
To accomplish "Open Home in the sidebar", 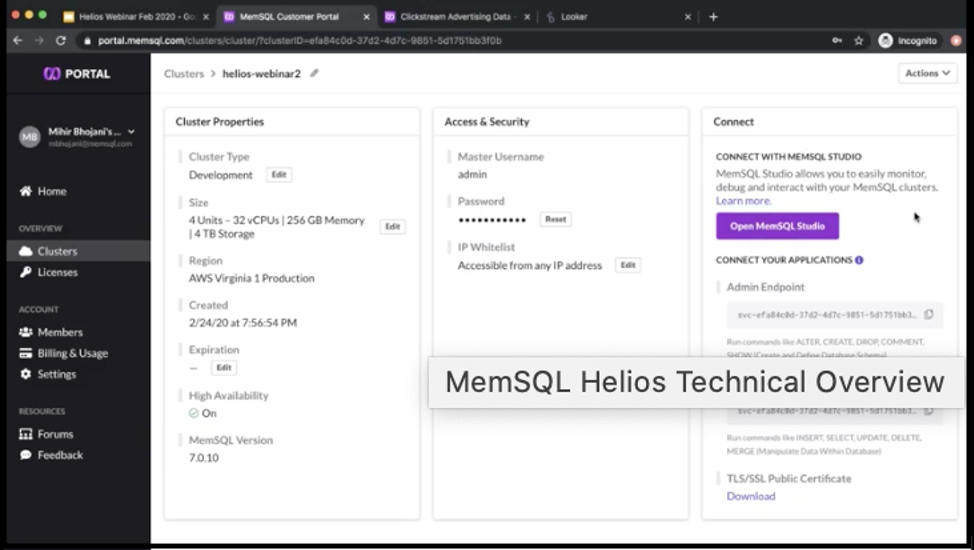I will (52, 191).
